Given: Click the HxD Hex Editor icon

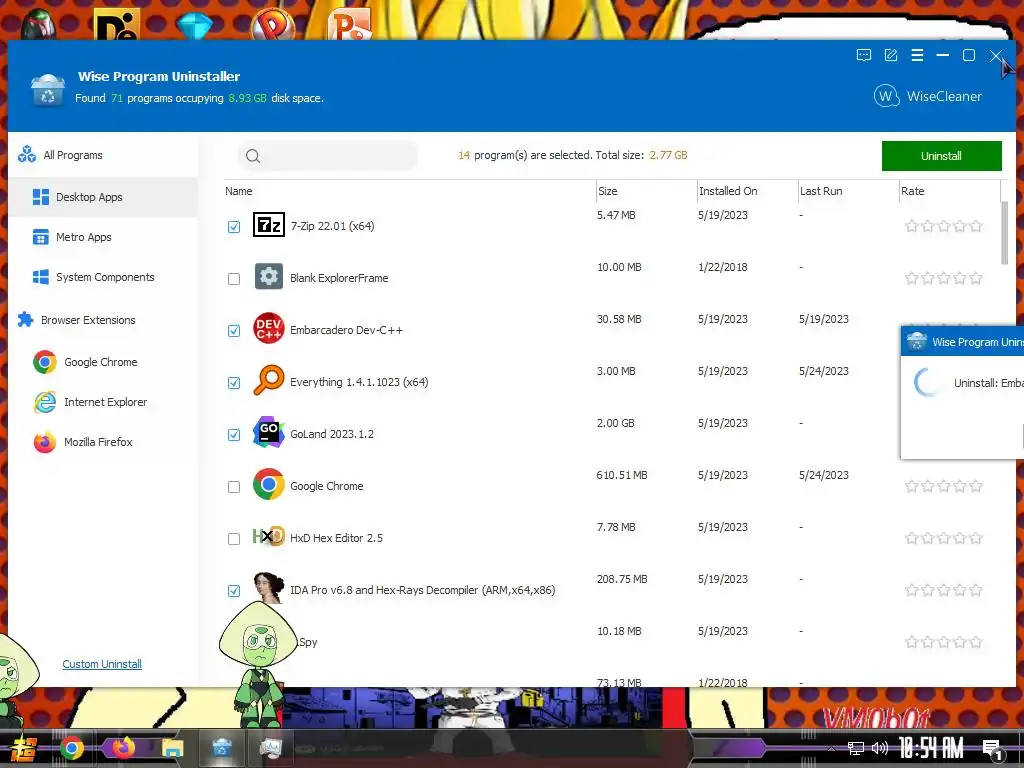Looking at the screenshot, I should click(x=268, y=536).
